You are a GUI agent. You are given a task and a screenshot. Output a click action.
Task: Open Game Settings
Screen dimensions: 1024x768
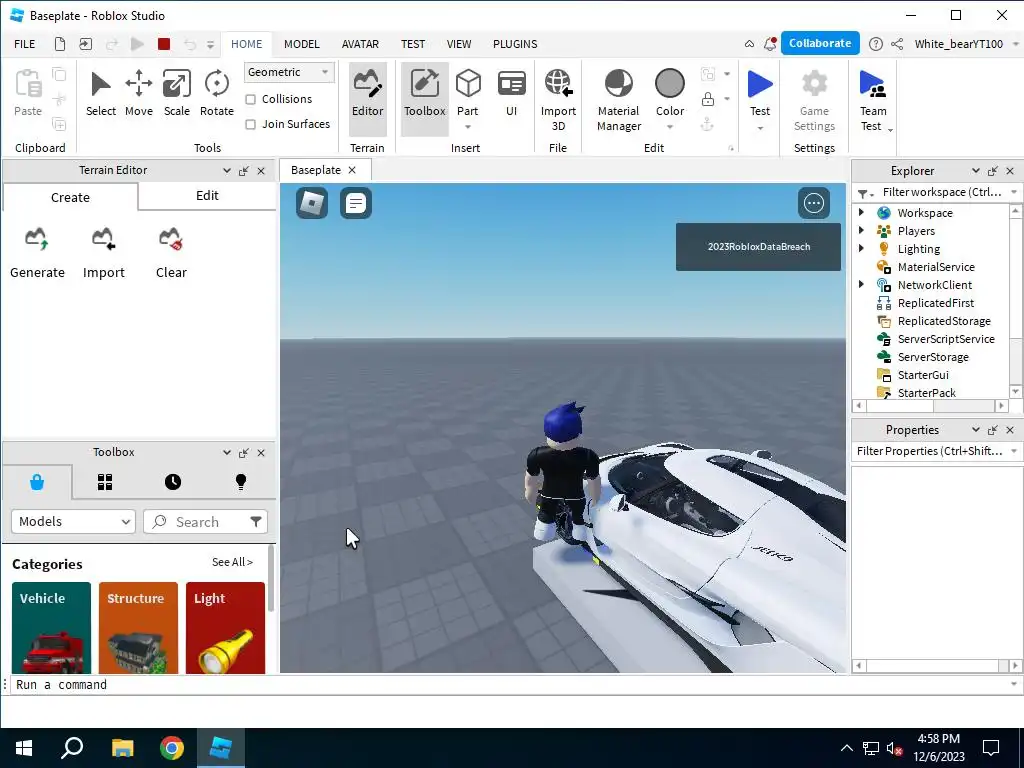click(814, 99)
